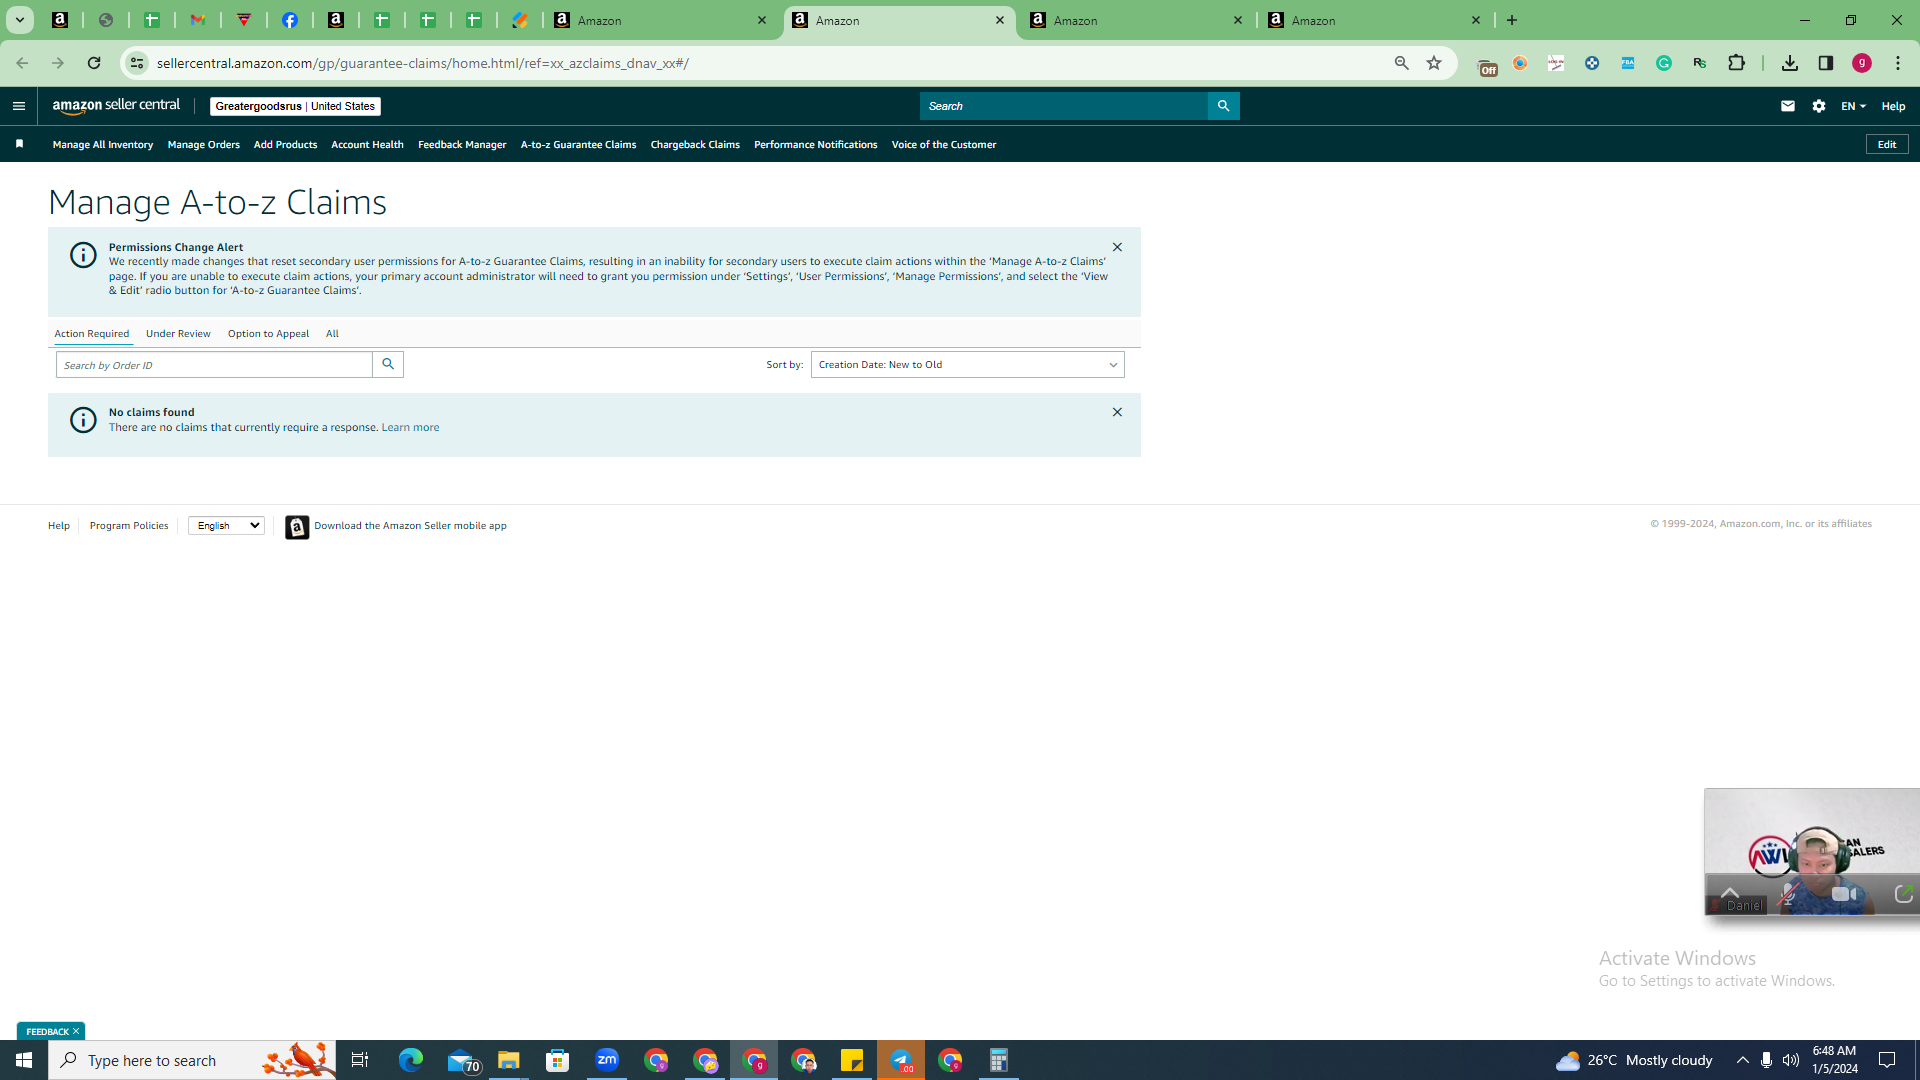This screenshot has width=1920, height=1080.
Task: Open the Windows Start menu
Action: [24, 1060]
